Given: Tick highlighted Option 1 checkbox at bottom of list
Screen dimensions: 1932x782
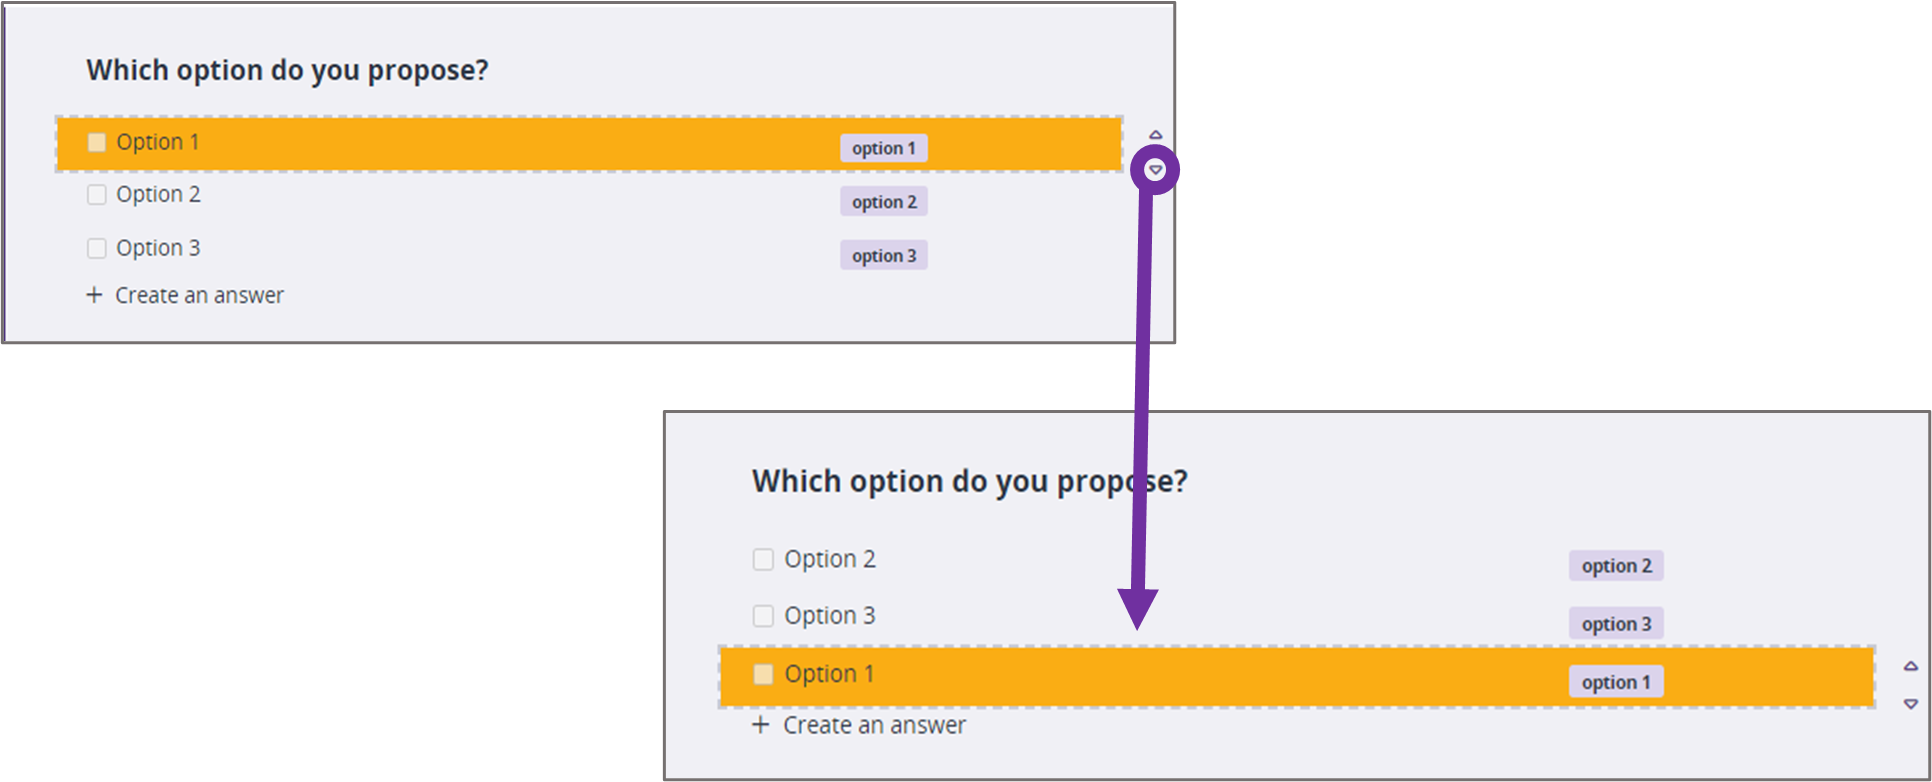Looking at the screenshot, I should 763,674.
